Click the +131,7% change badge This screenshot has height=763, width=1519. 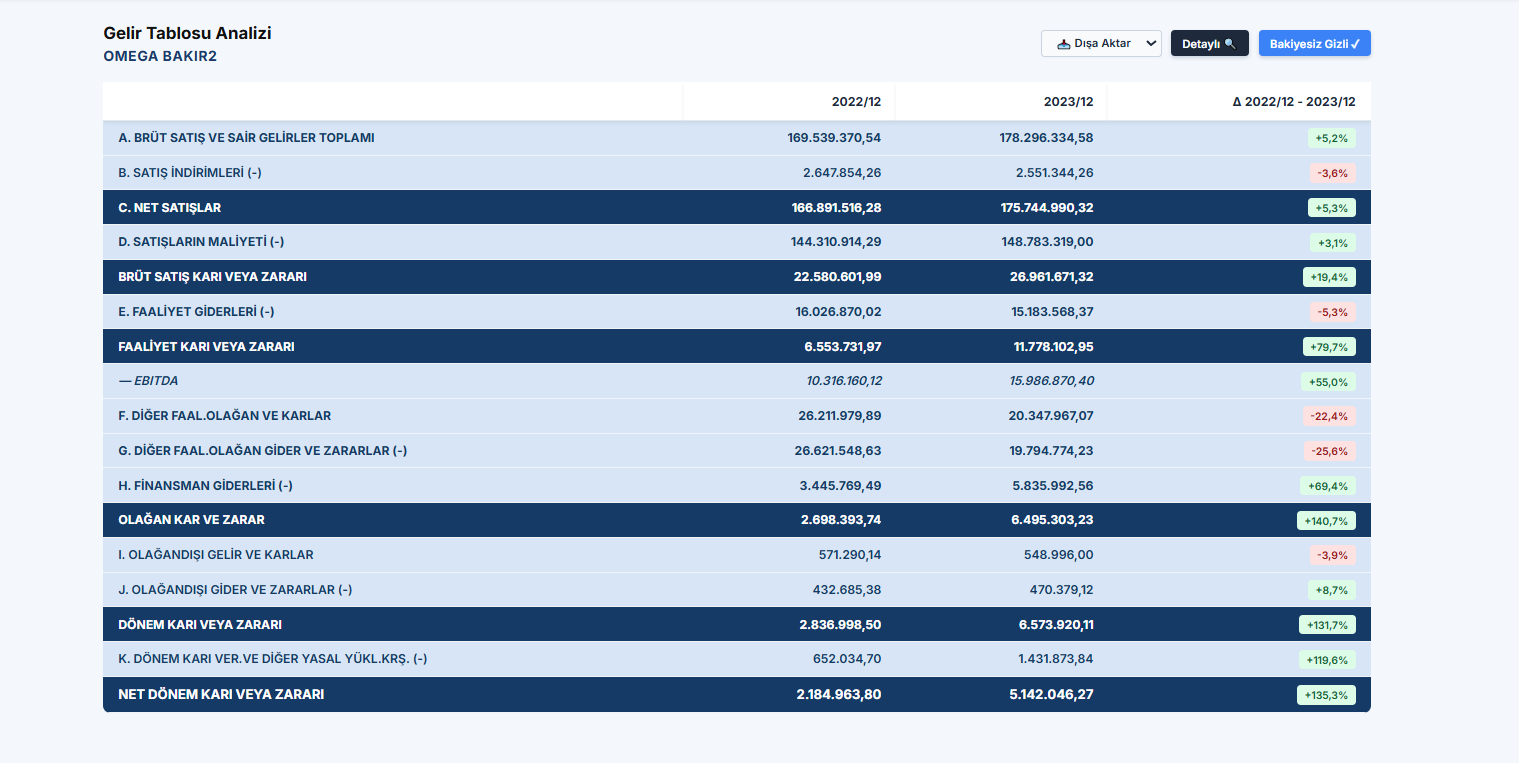tap(1327, 625)
